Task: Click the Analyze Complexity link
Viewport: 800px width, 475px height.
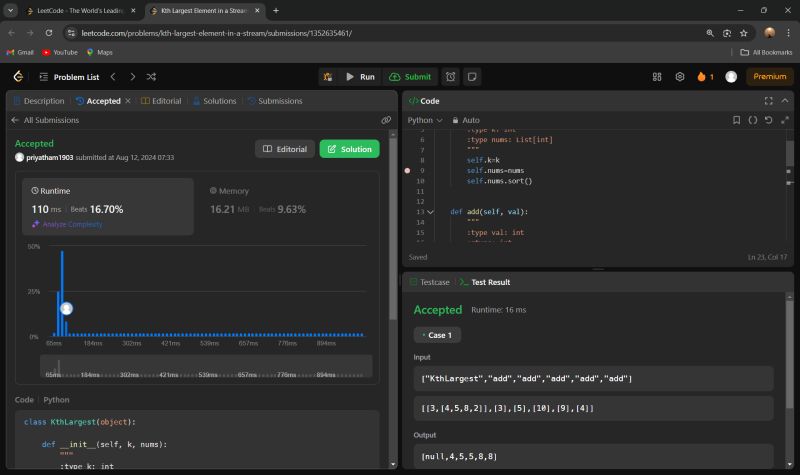Action: pyautogui.click(x=71, y=224)
